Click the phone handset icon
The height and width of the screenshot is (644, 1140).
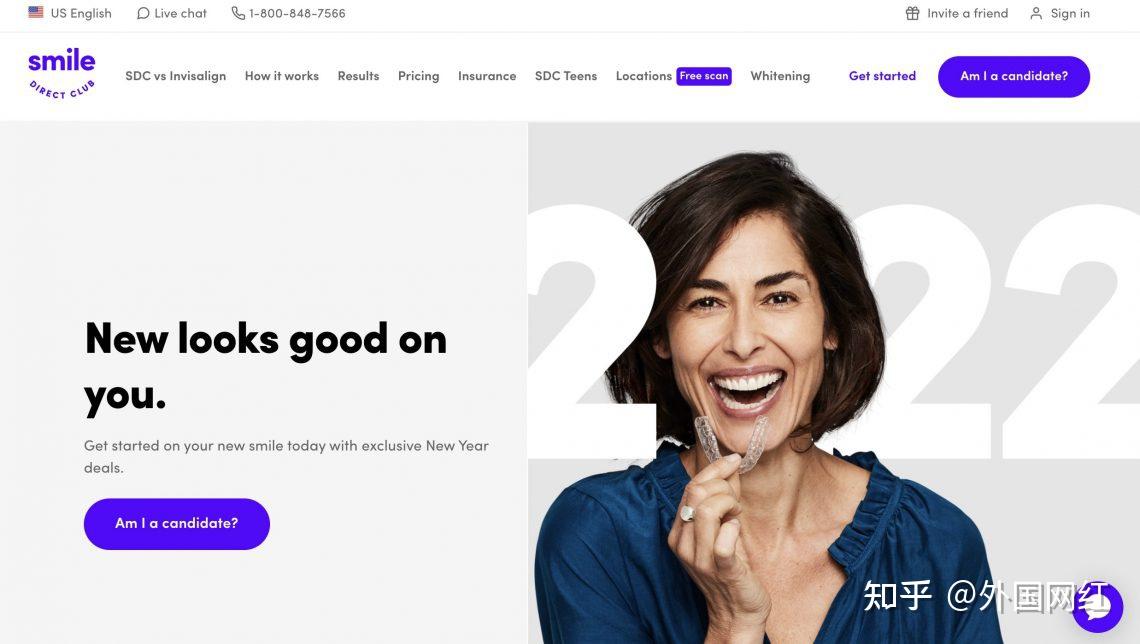pos(238,13)
